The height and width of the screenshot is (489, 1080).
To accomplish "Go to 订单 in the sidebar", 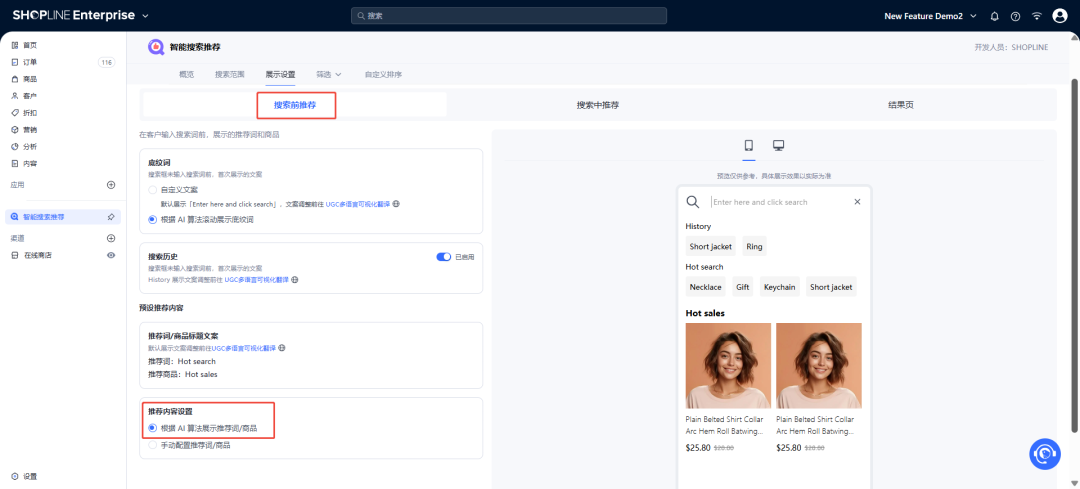I will coord(30,63).
